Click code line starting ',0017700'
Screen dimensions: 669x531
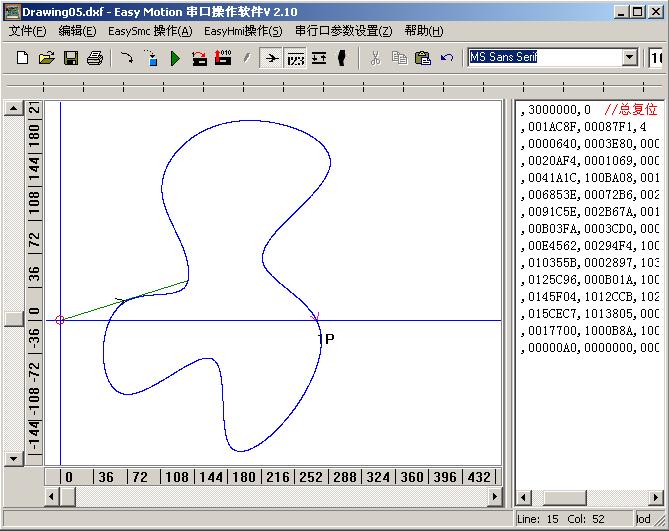589,331
